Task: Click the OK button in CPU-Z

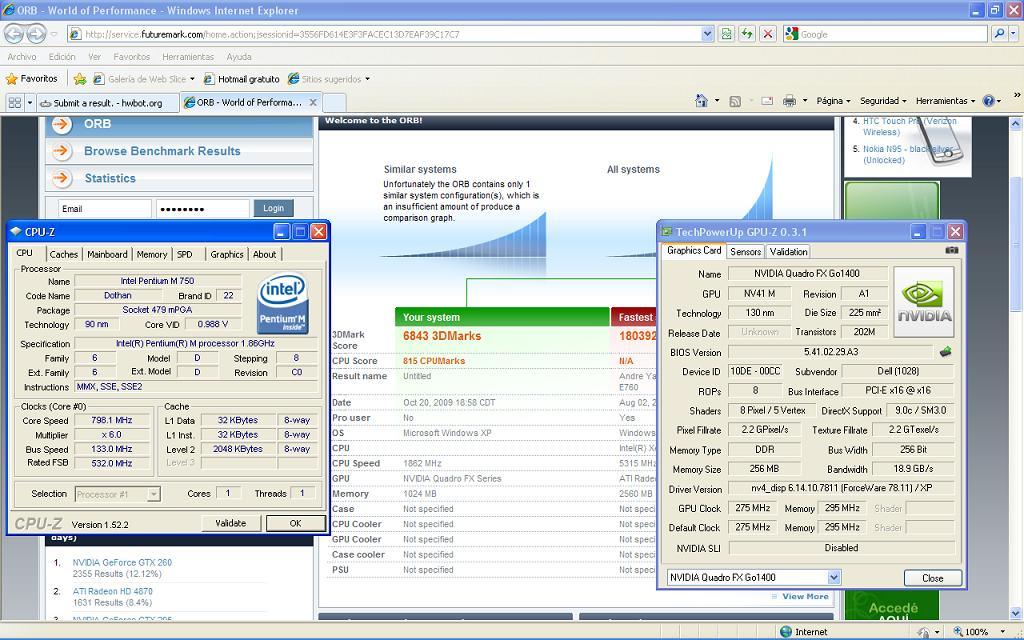Action: pyautogui.click(x=295, y=523)
